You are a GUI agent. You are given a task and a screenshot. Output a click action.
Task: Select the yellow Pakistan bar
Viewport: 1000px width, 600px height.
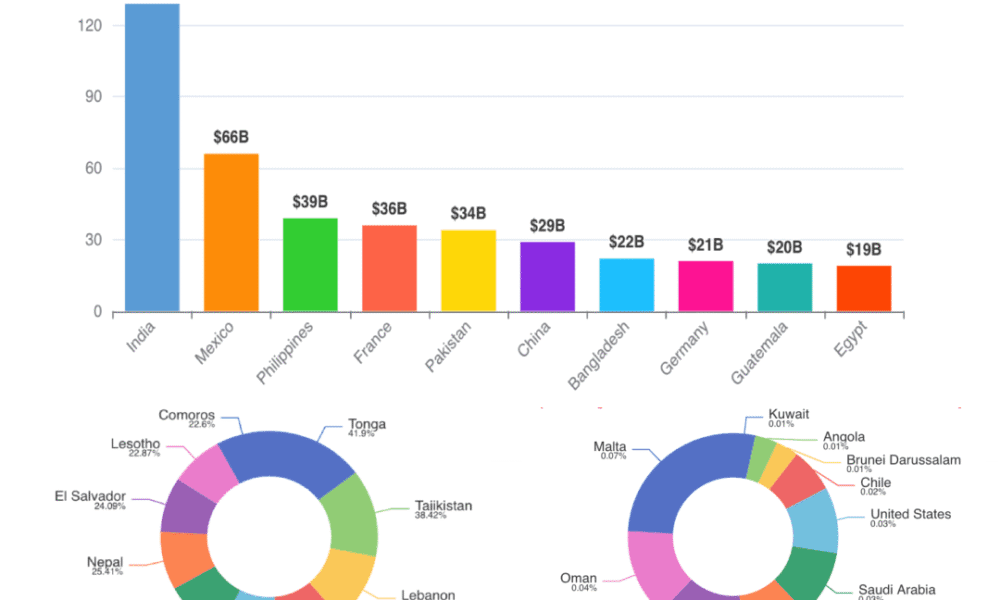click(468, 271)
